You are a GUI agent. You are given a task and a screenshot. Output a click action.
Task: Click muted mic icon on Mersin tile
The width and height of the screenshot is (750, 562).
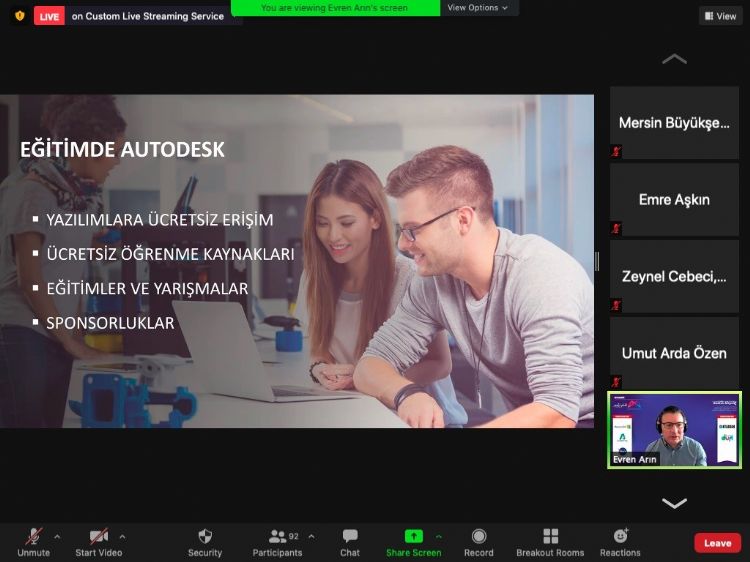[616, 152]
